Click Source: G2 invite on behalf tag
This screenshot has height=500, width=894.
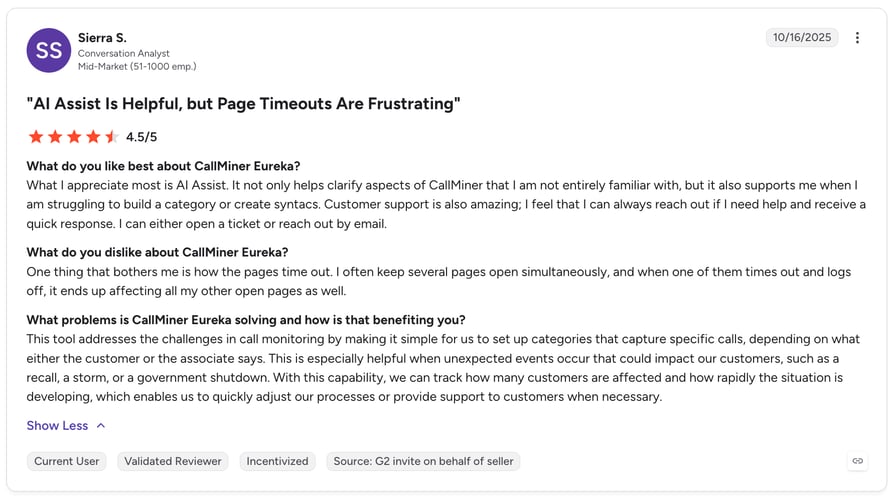point(423,461)
